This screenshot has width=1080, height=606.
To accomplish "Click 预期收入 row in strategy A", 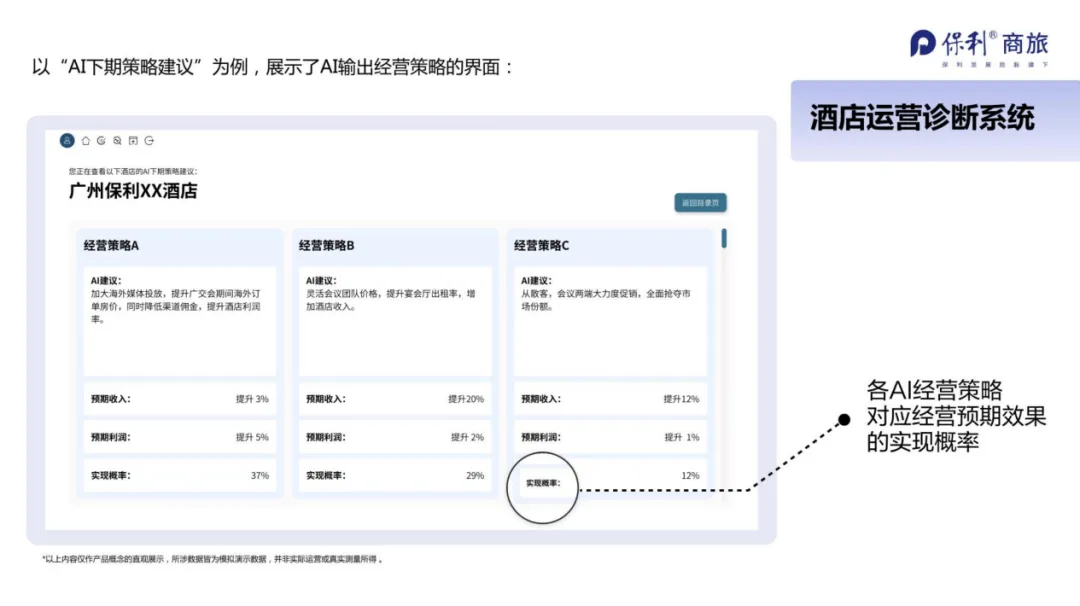I will pos(180,399).
